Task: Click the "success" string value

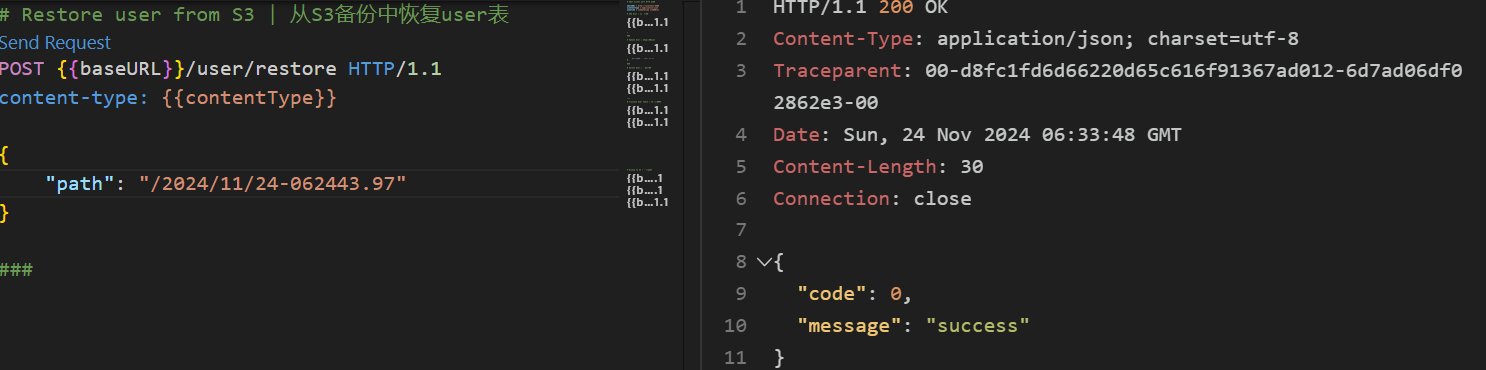Action: click(x=978, y=326)
